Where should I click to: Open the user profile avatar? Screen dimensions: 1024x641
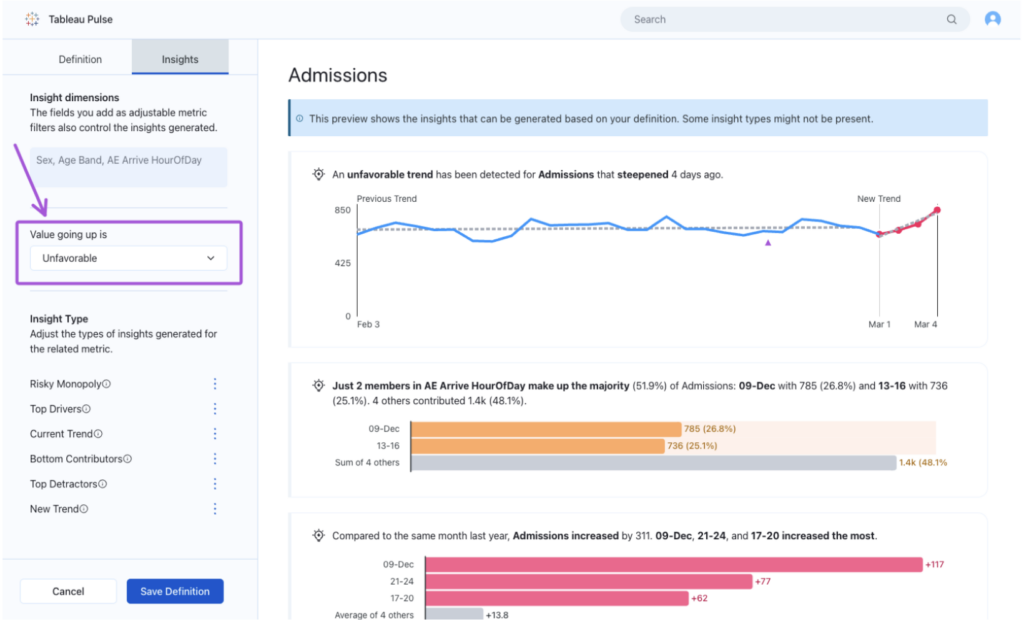(992, 18)
